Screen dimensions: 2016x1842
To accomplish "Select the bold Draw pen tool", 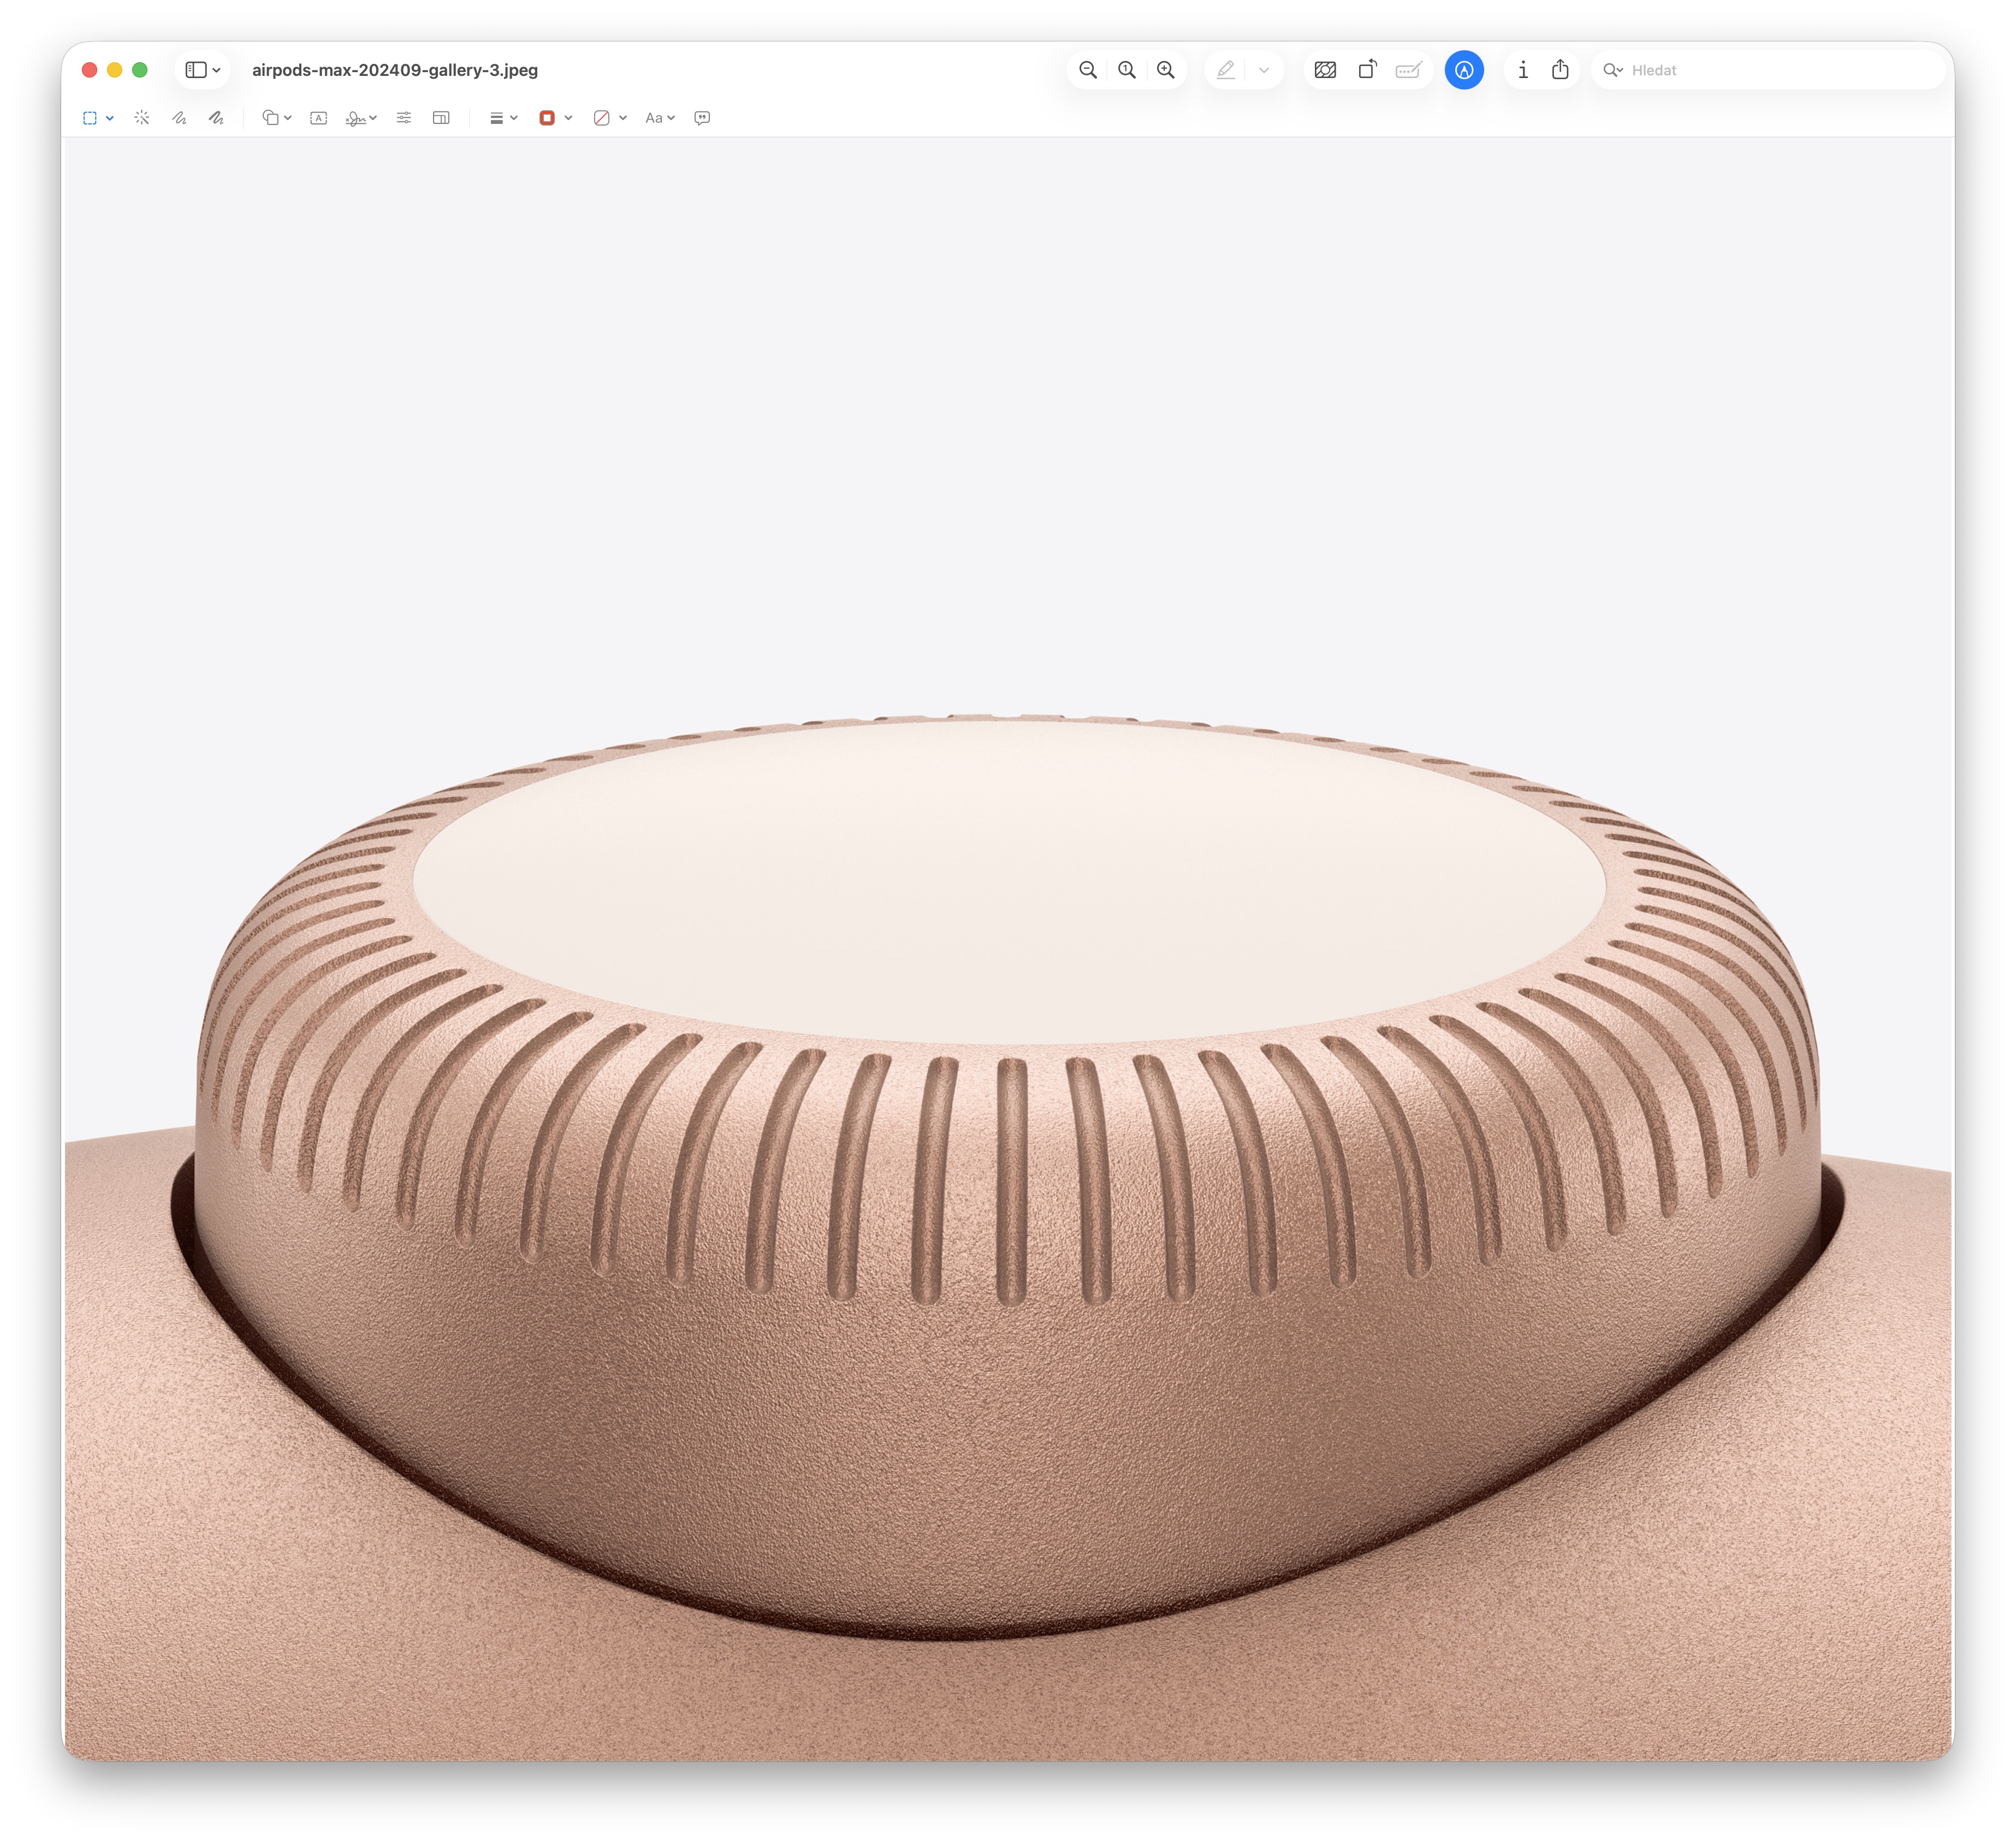I will point(216,118).
